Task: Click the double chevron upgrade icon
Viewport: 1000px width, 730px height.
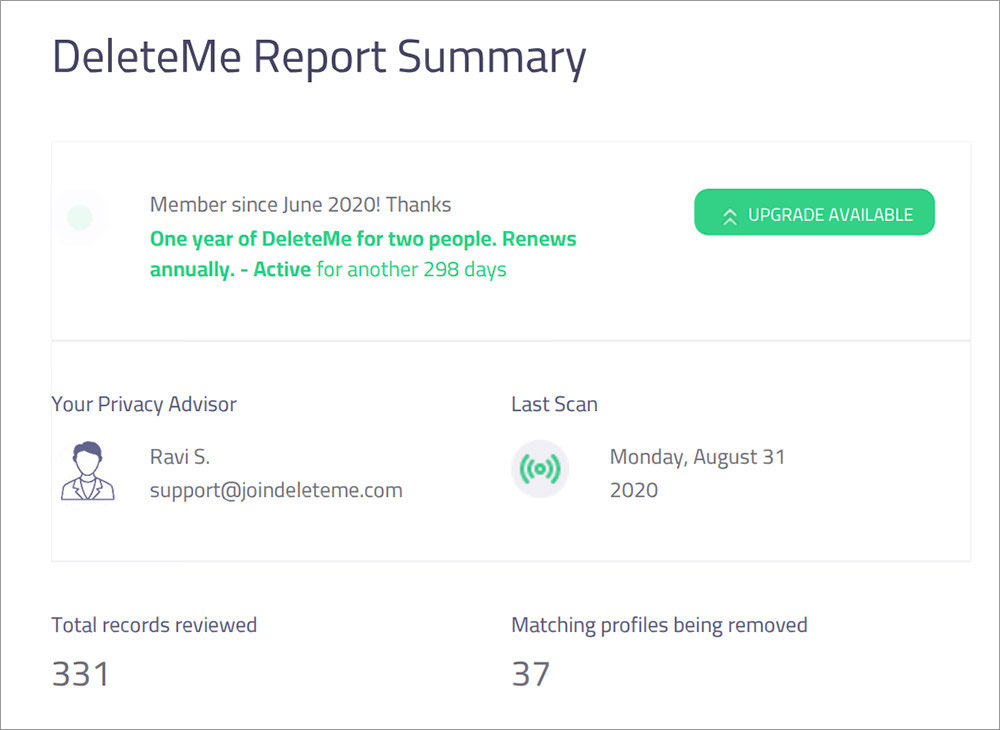Action: 730,217
